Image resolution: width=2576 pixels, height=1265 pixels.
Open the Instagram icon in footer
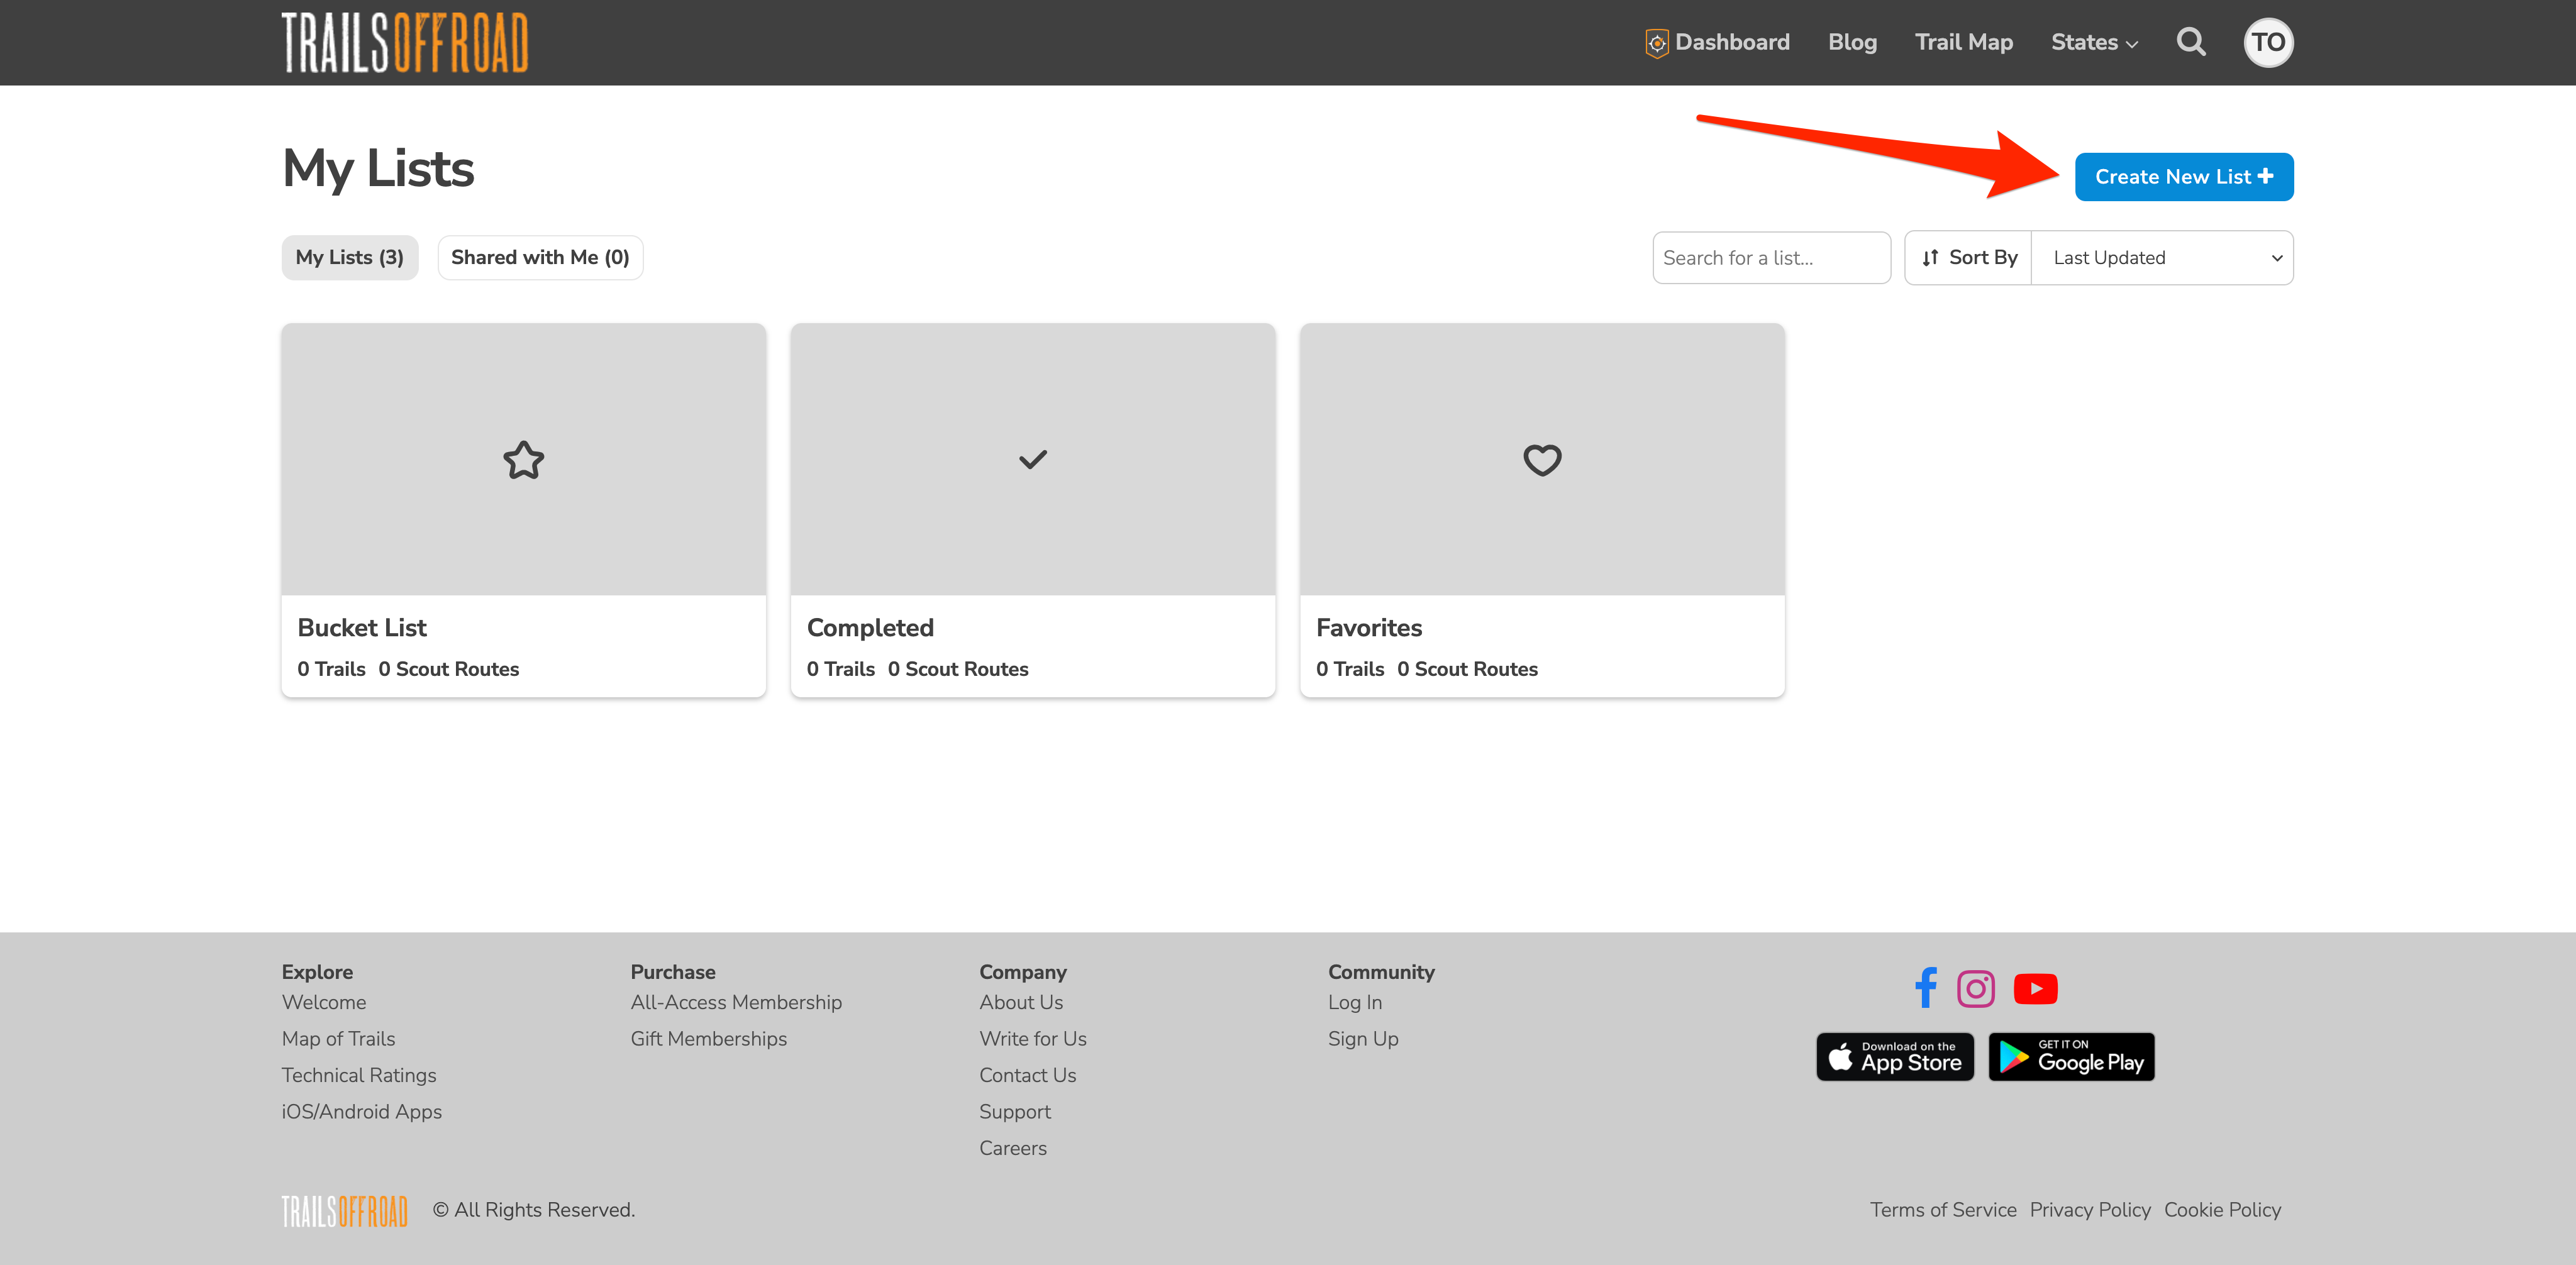click(x=1975, y=988)
